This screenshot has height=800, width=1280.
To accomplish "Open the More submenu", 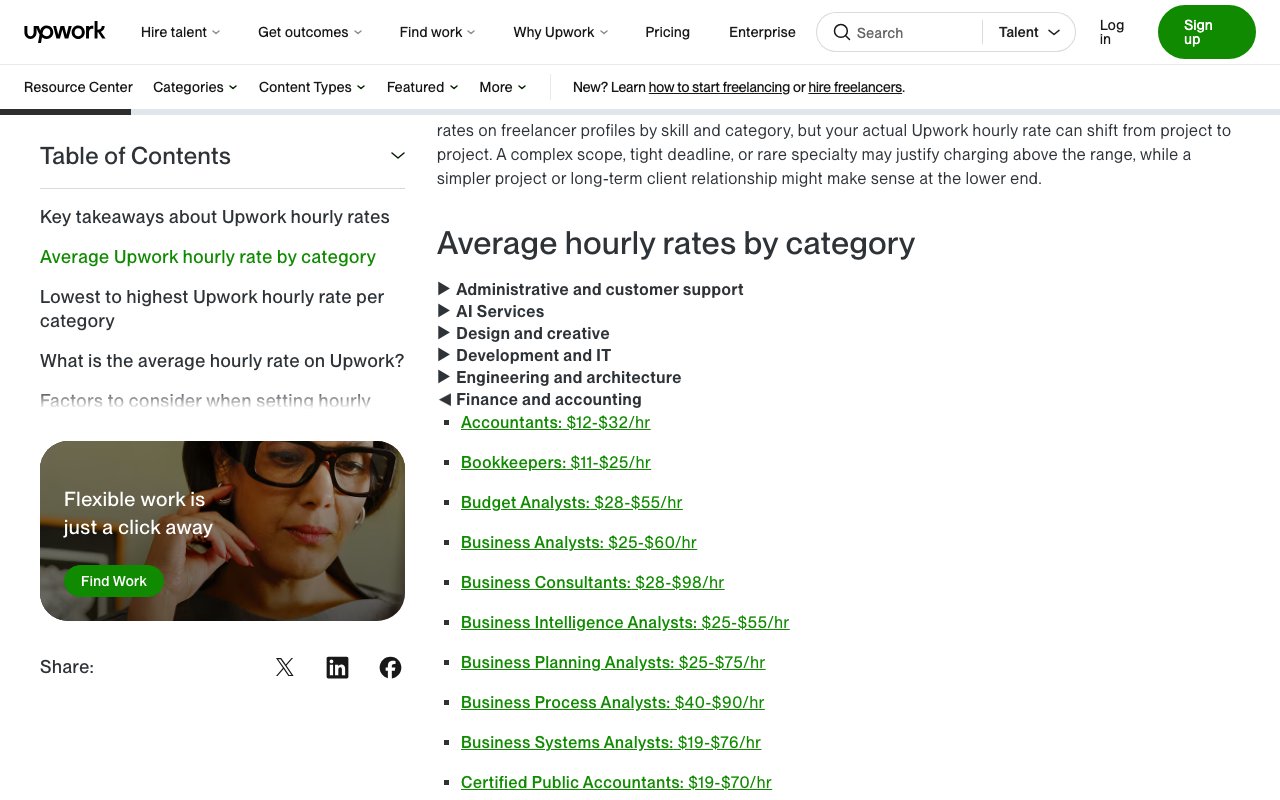I will [x=502, y=87].
